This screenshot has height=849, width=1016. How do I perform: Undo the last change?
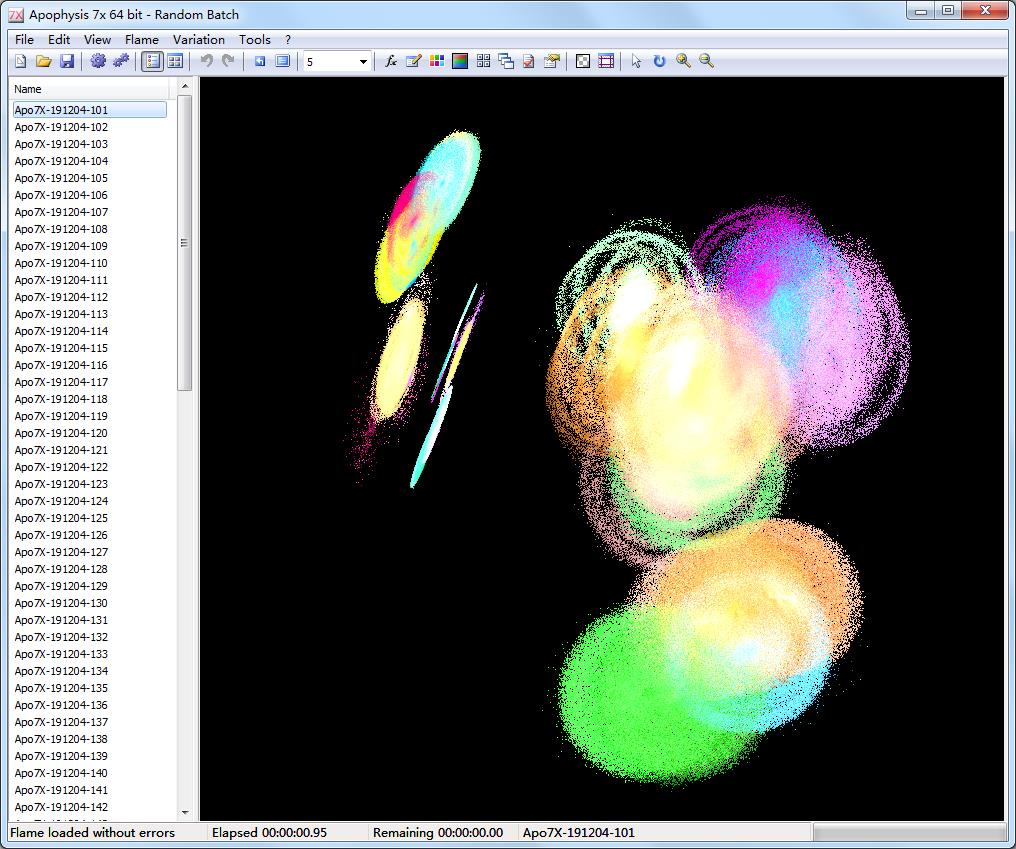[x=206, y=61]
